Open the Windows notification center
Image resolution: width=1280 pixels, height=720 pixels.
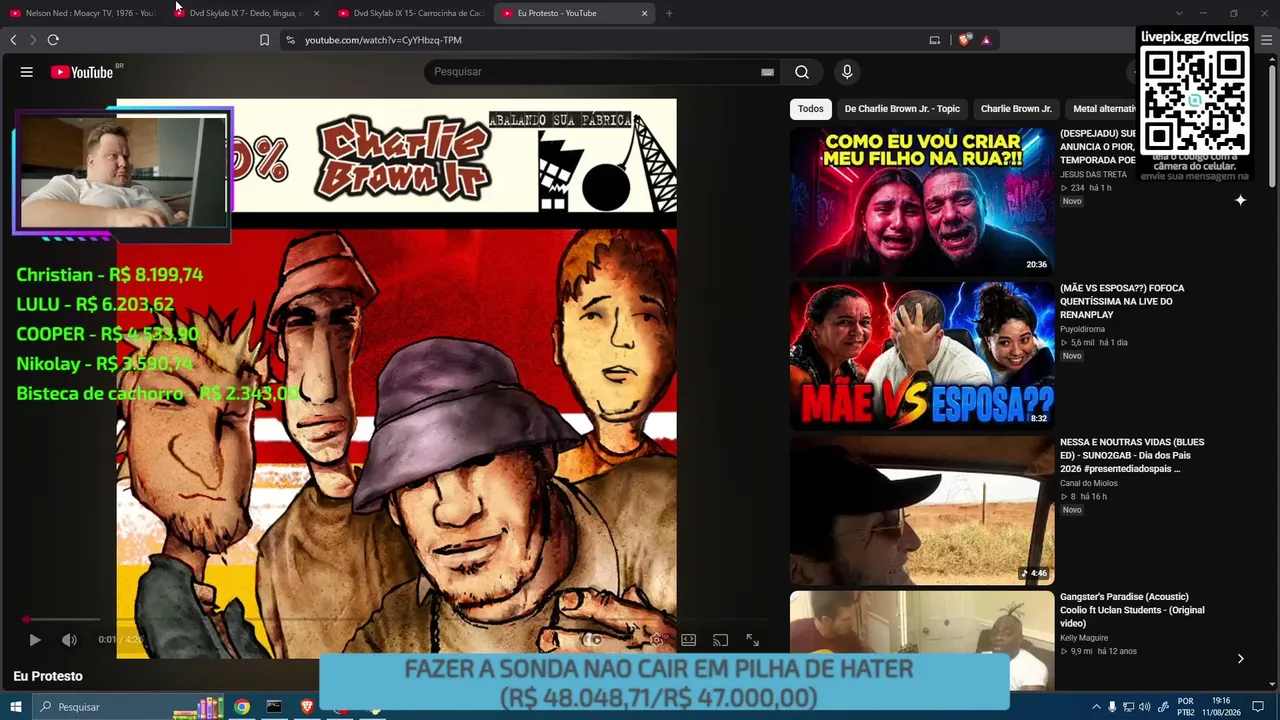1258,707
